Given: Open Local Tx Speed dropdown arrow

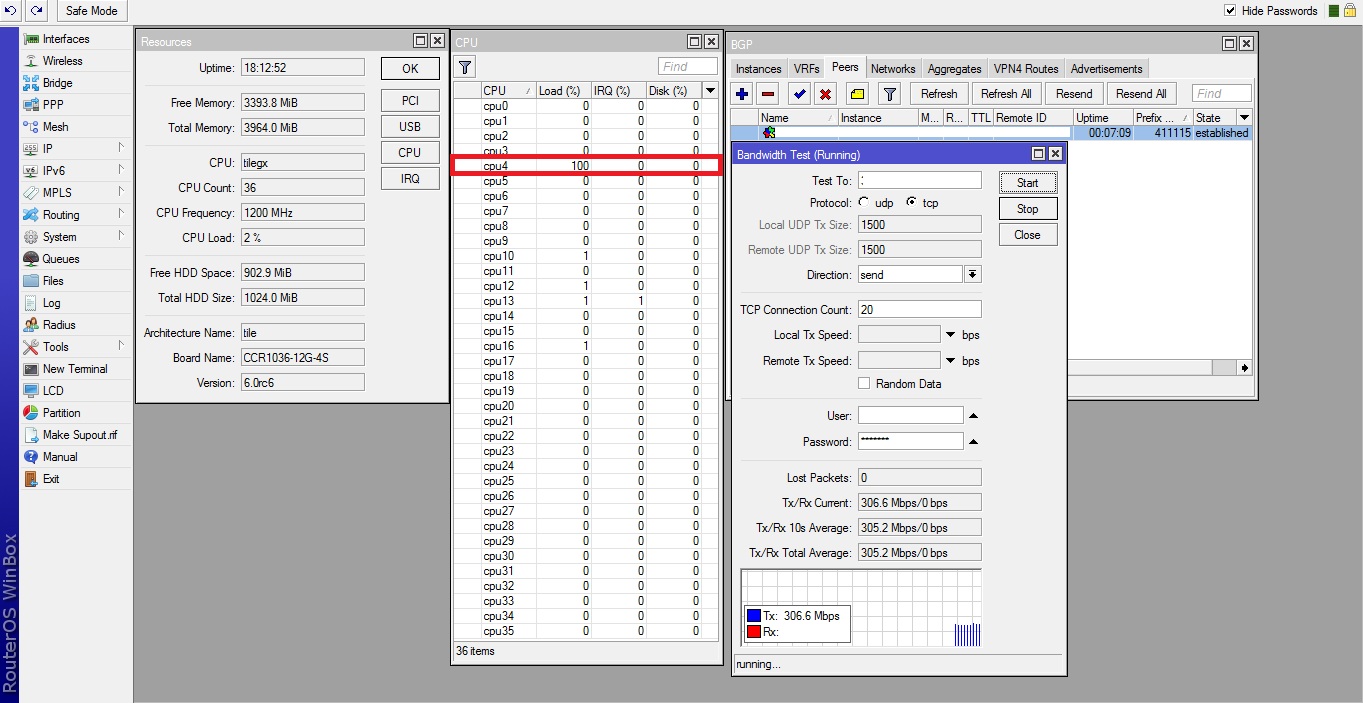Looking at the screenshot, I should 950,334.
